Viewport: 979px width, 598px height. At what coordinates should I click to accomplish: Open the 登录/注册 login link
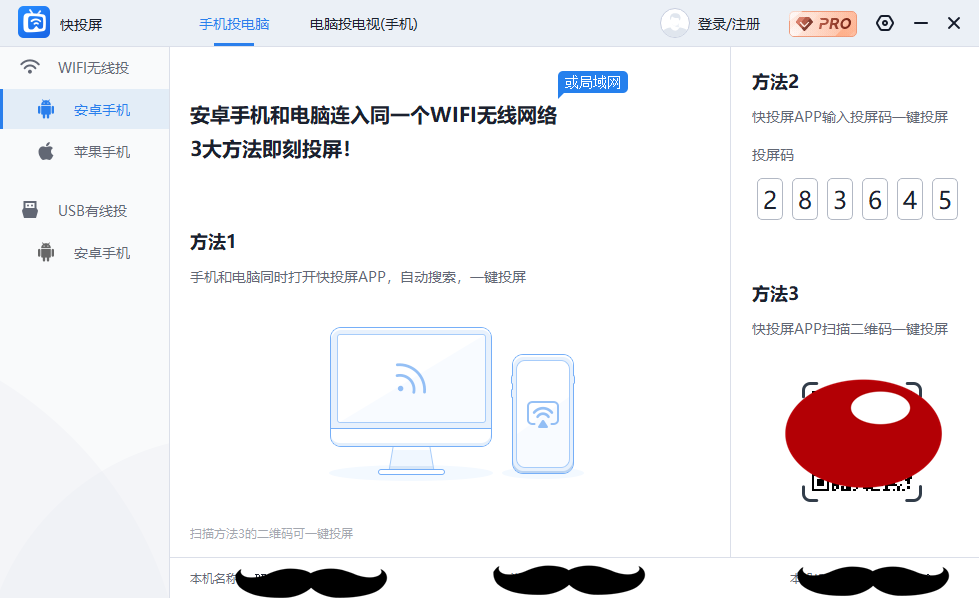click(729, 24)
